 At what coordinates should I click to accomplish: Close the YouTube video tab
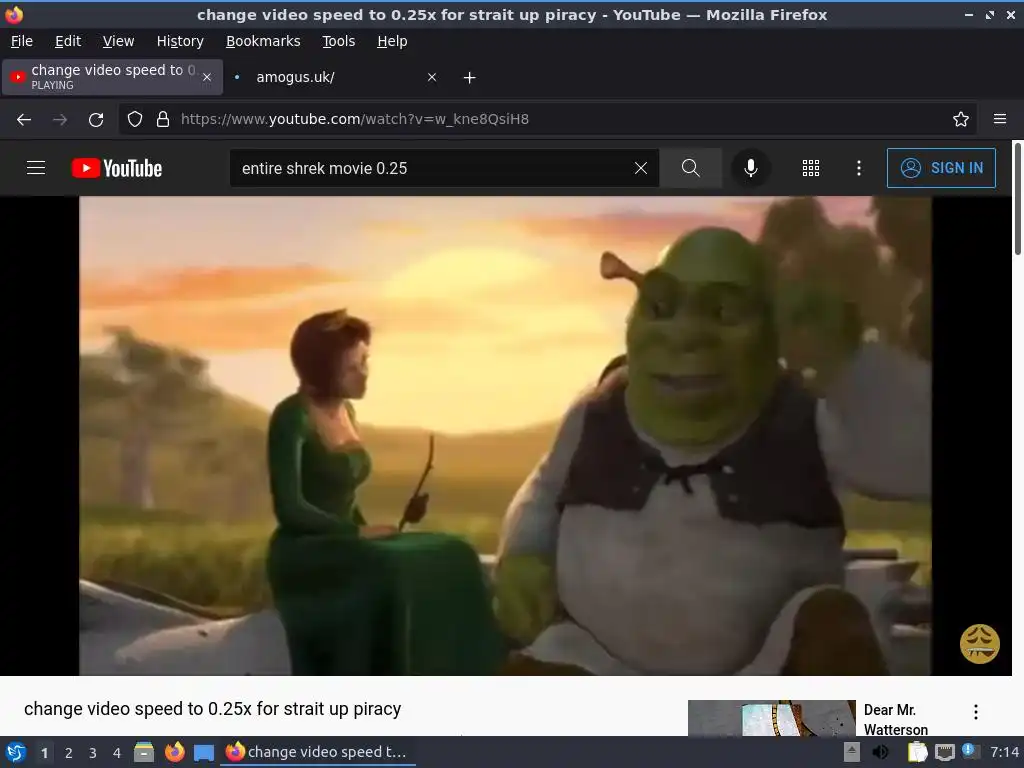207,77
